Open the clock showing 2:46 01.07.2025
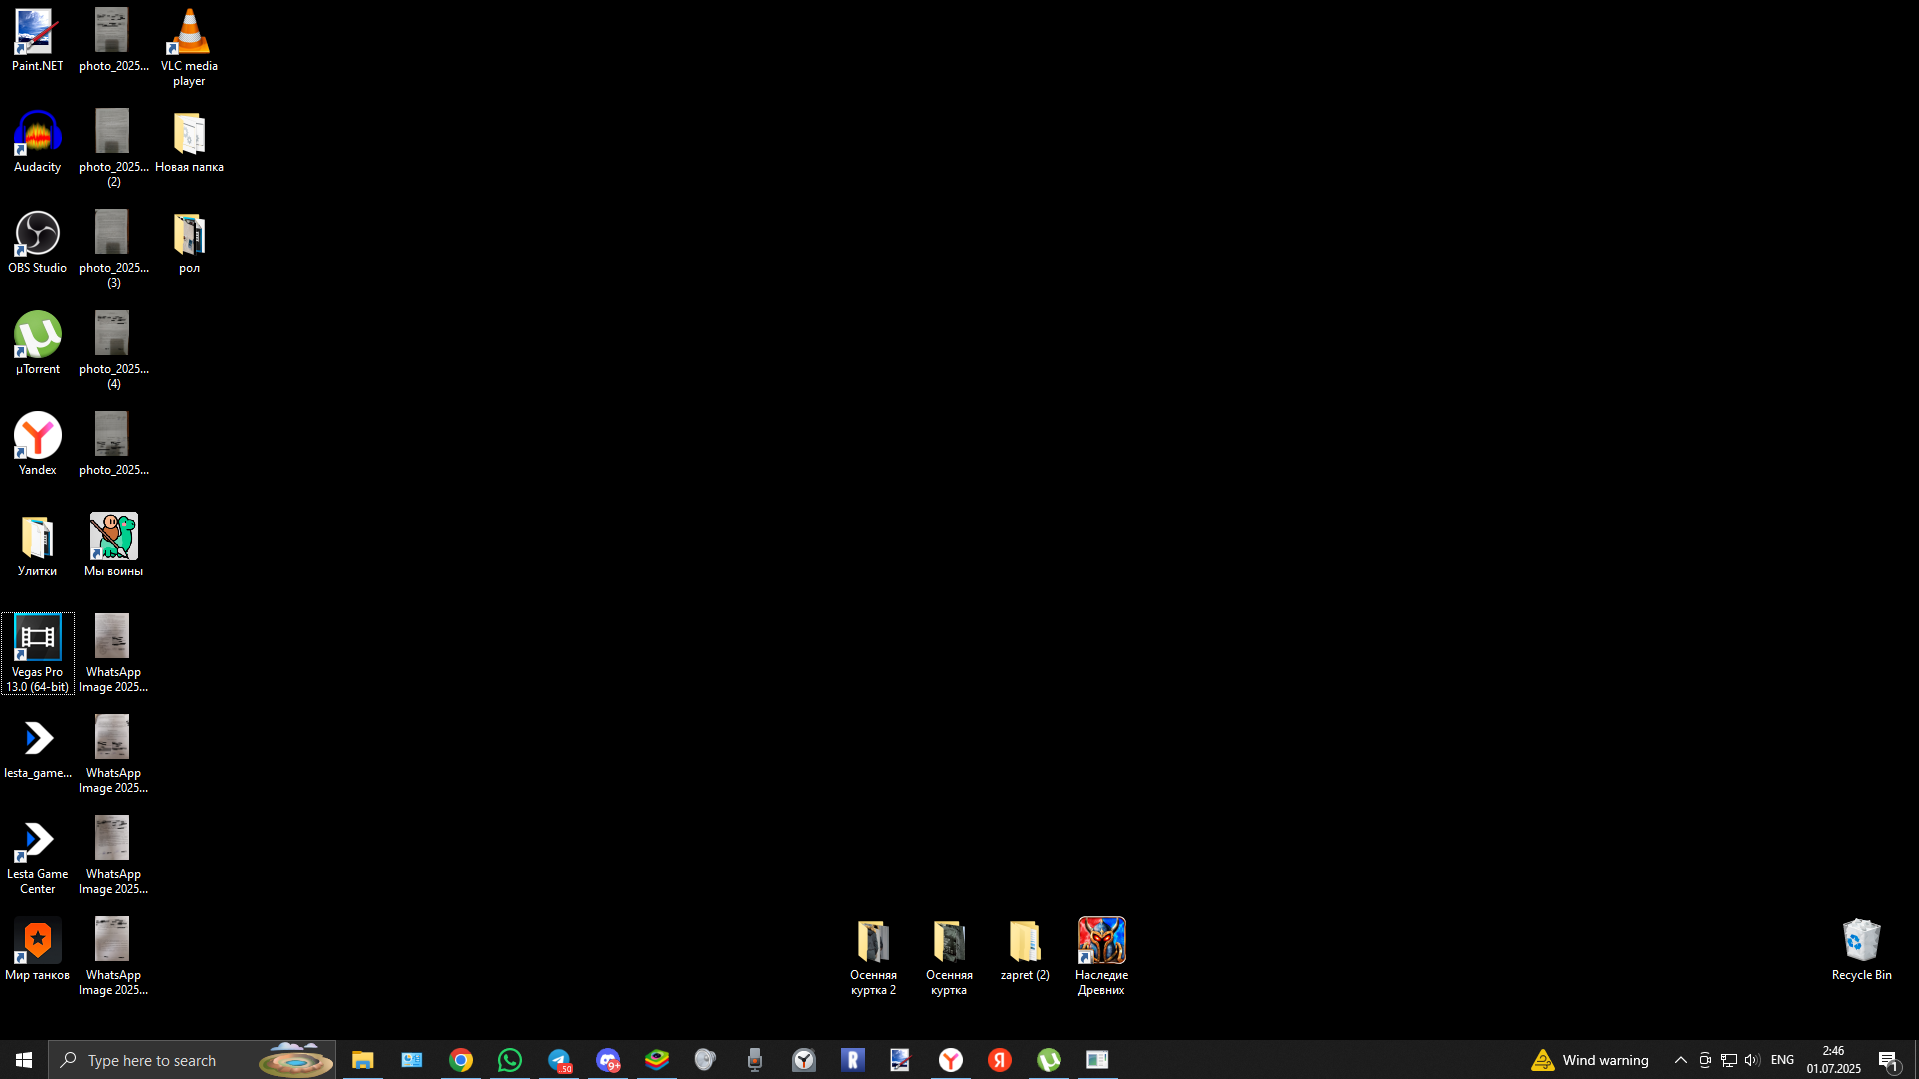1919x1079 pixels. pyautogui.click(x=1833, y=1060)
